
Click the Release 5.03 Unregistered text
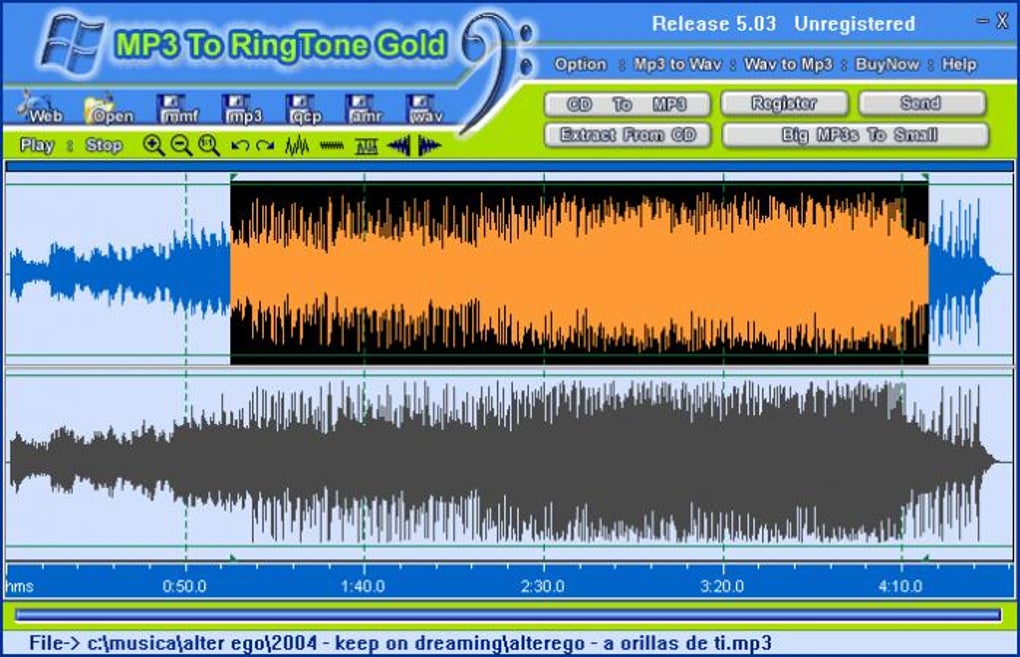point(783,24)
